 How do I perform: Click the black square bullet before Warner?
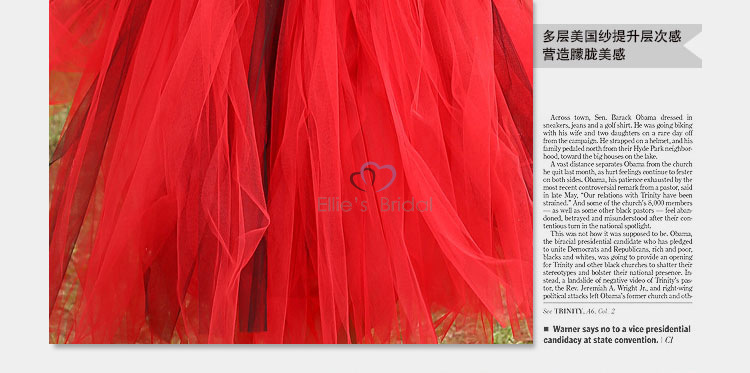pyautogui.click(x=546, y=329)
